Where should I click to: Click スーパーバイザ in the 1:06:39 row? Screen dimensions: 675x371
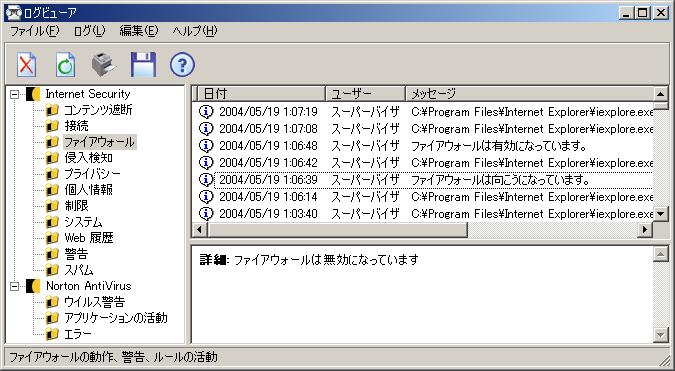(x=365, y=180)
